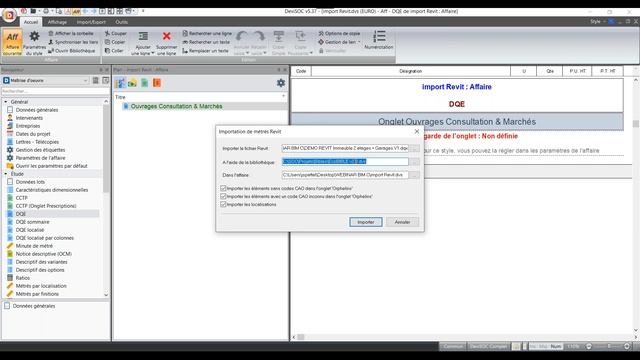This screenshot has height=360, width=640.
Task: Click the Copier command
Action: [x=115, y=42]
